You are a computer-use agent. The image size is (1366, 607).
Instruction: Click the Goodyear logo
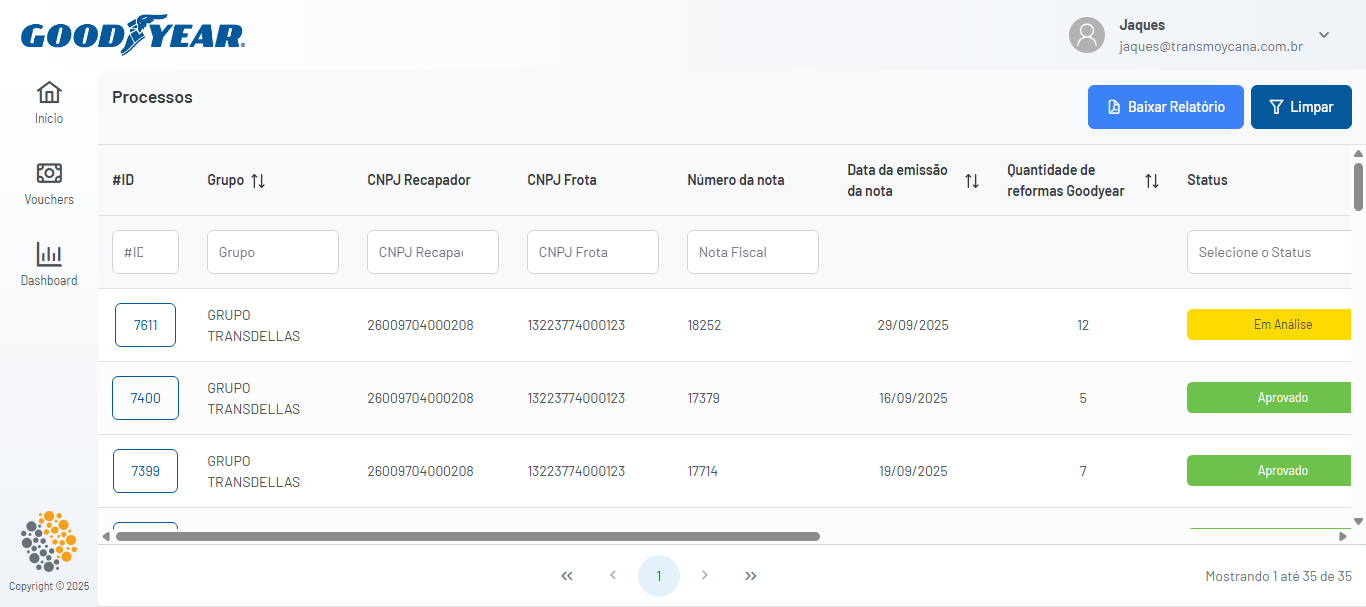(x=133, y=36)
